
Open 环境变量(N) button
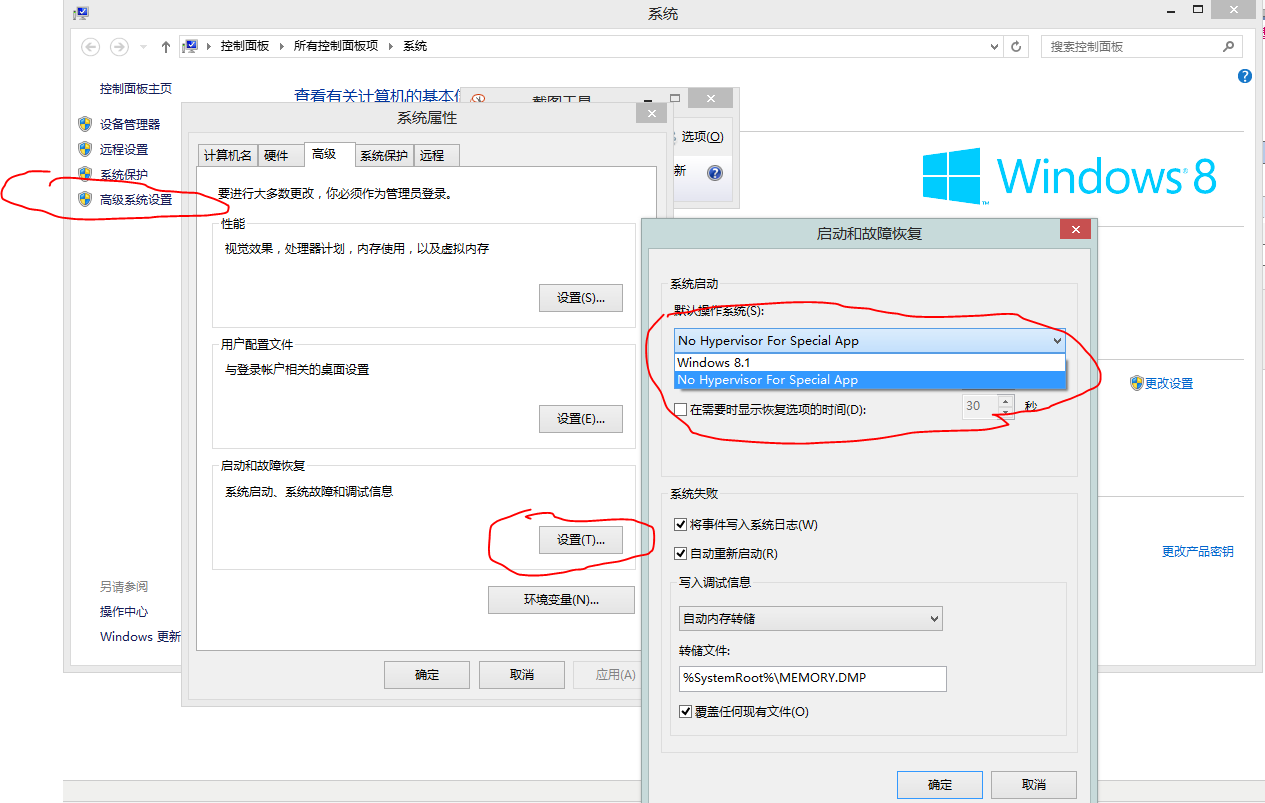click(561, 599)
